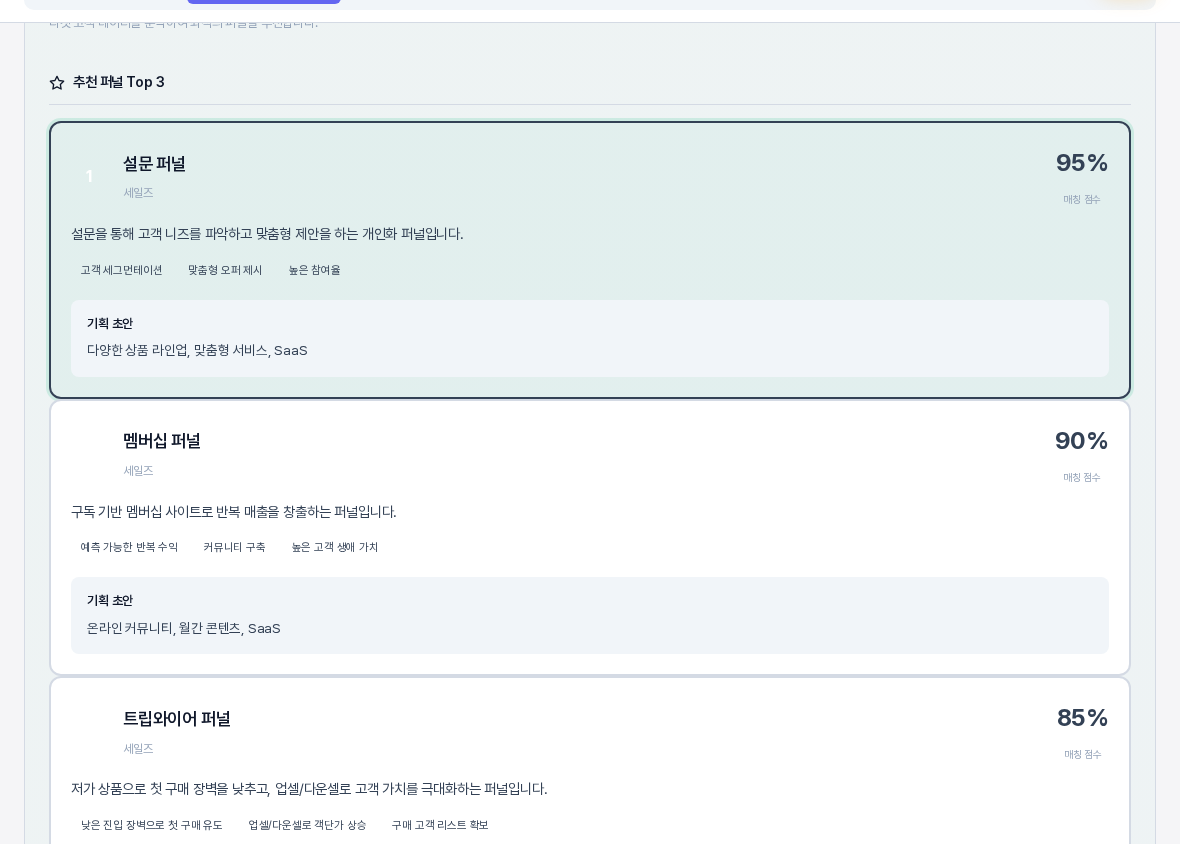Click the 낮은 진입 장벽으로 첫 구매 유도 tag

click(151, 825)
